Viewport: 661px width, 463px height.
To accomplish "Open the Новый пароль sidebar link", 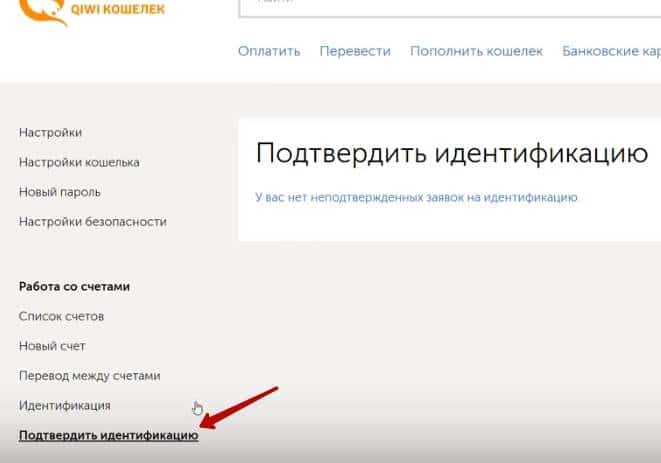I will click(x=60, y=192).
